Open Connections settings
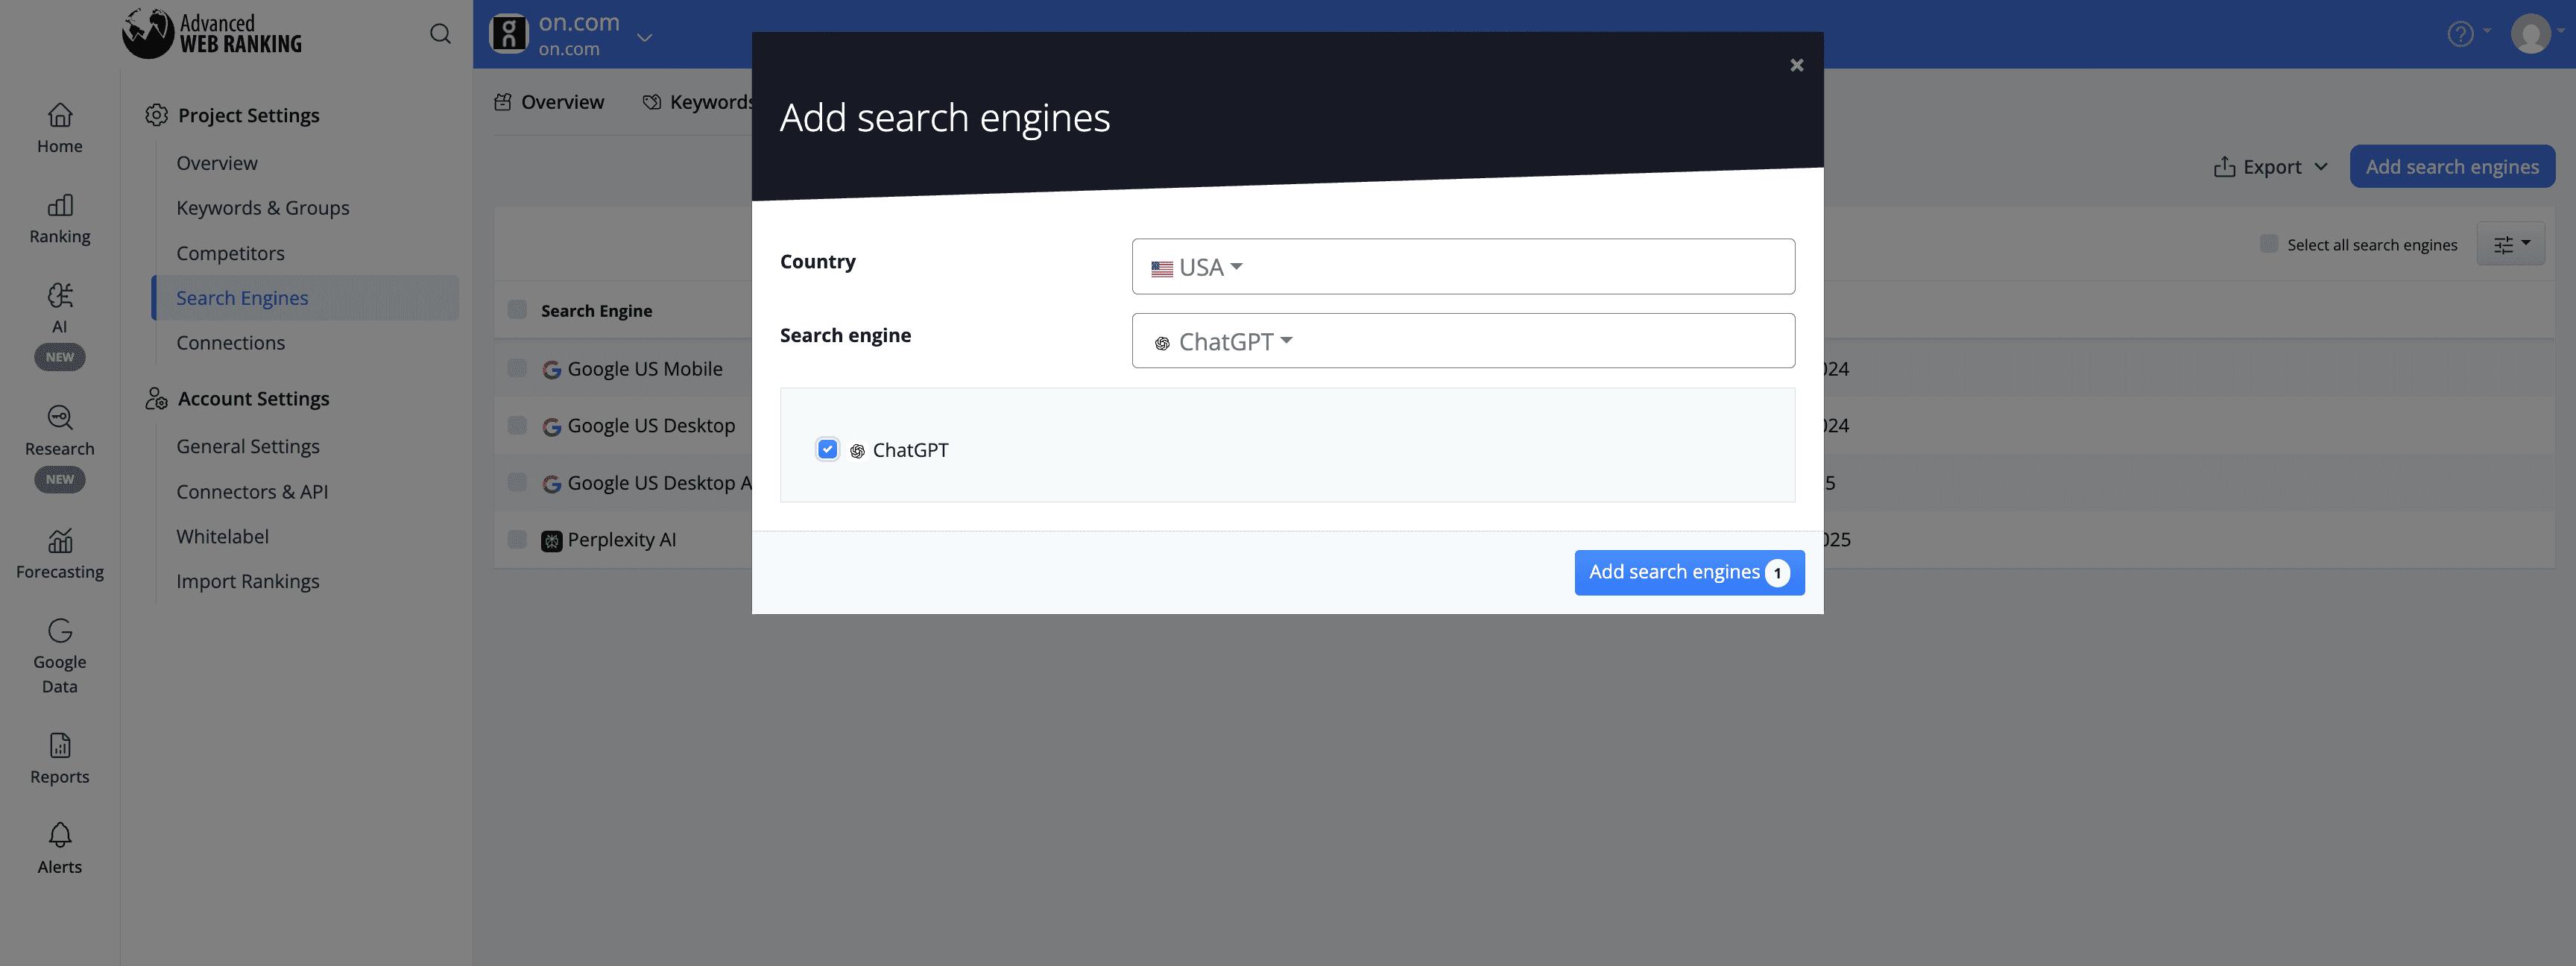 pos(231,343)
